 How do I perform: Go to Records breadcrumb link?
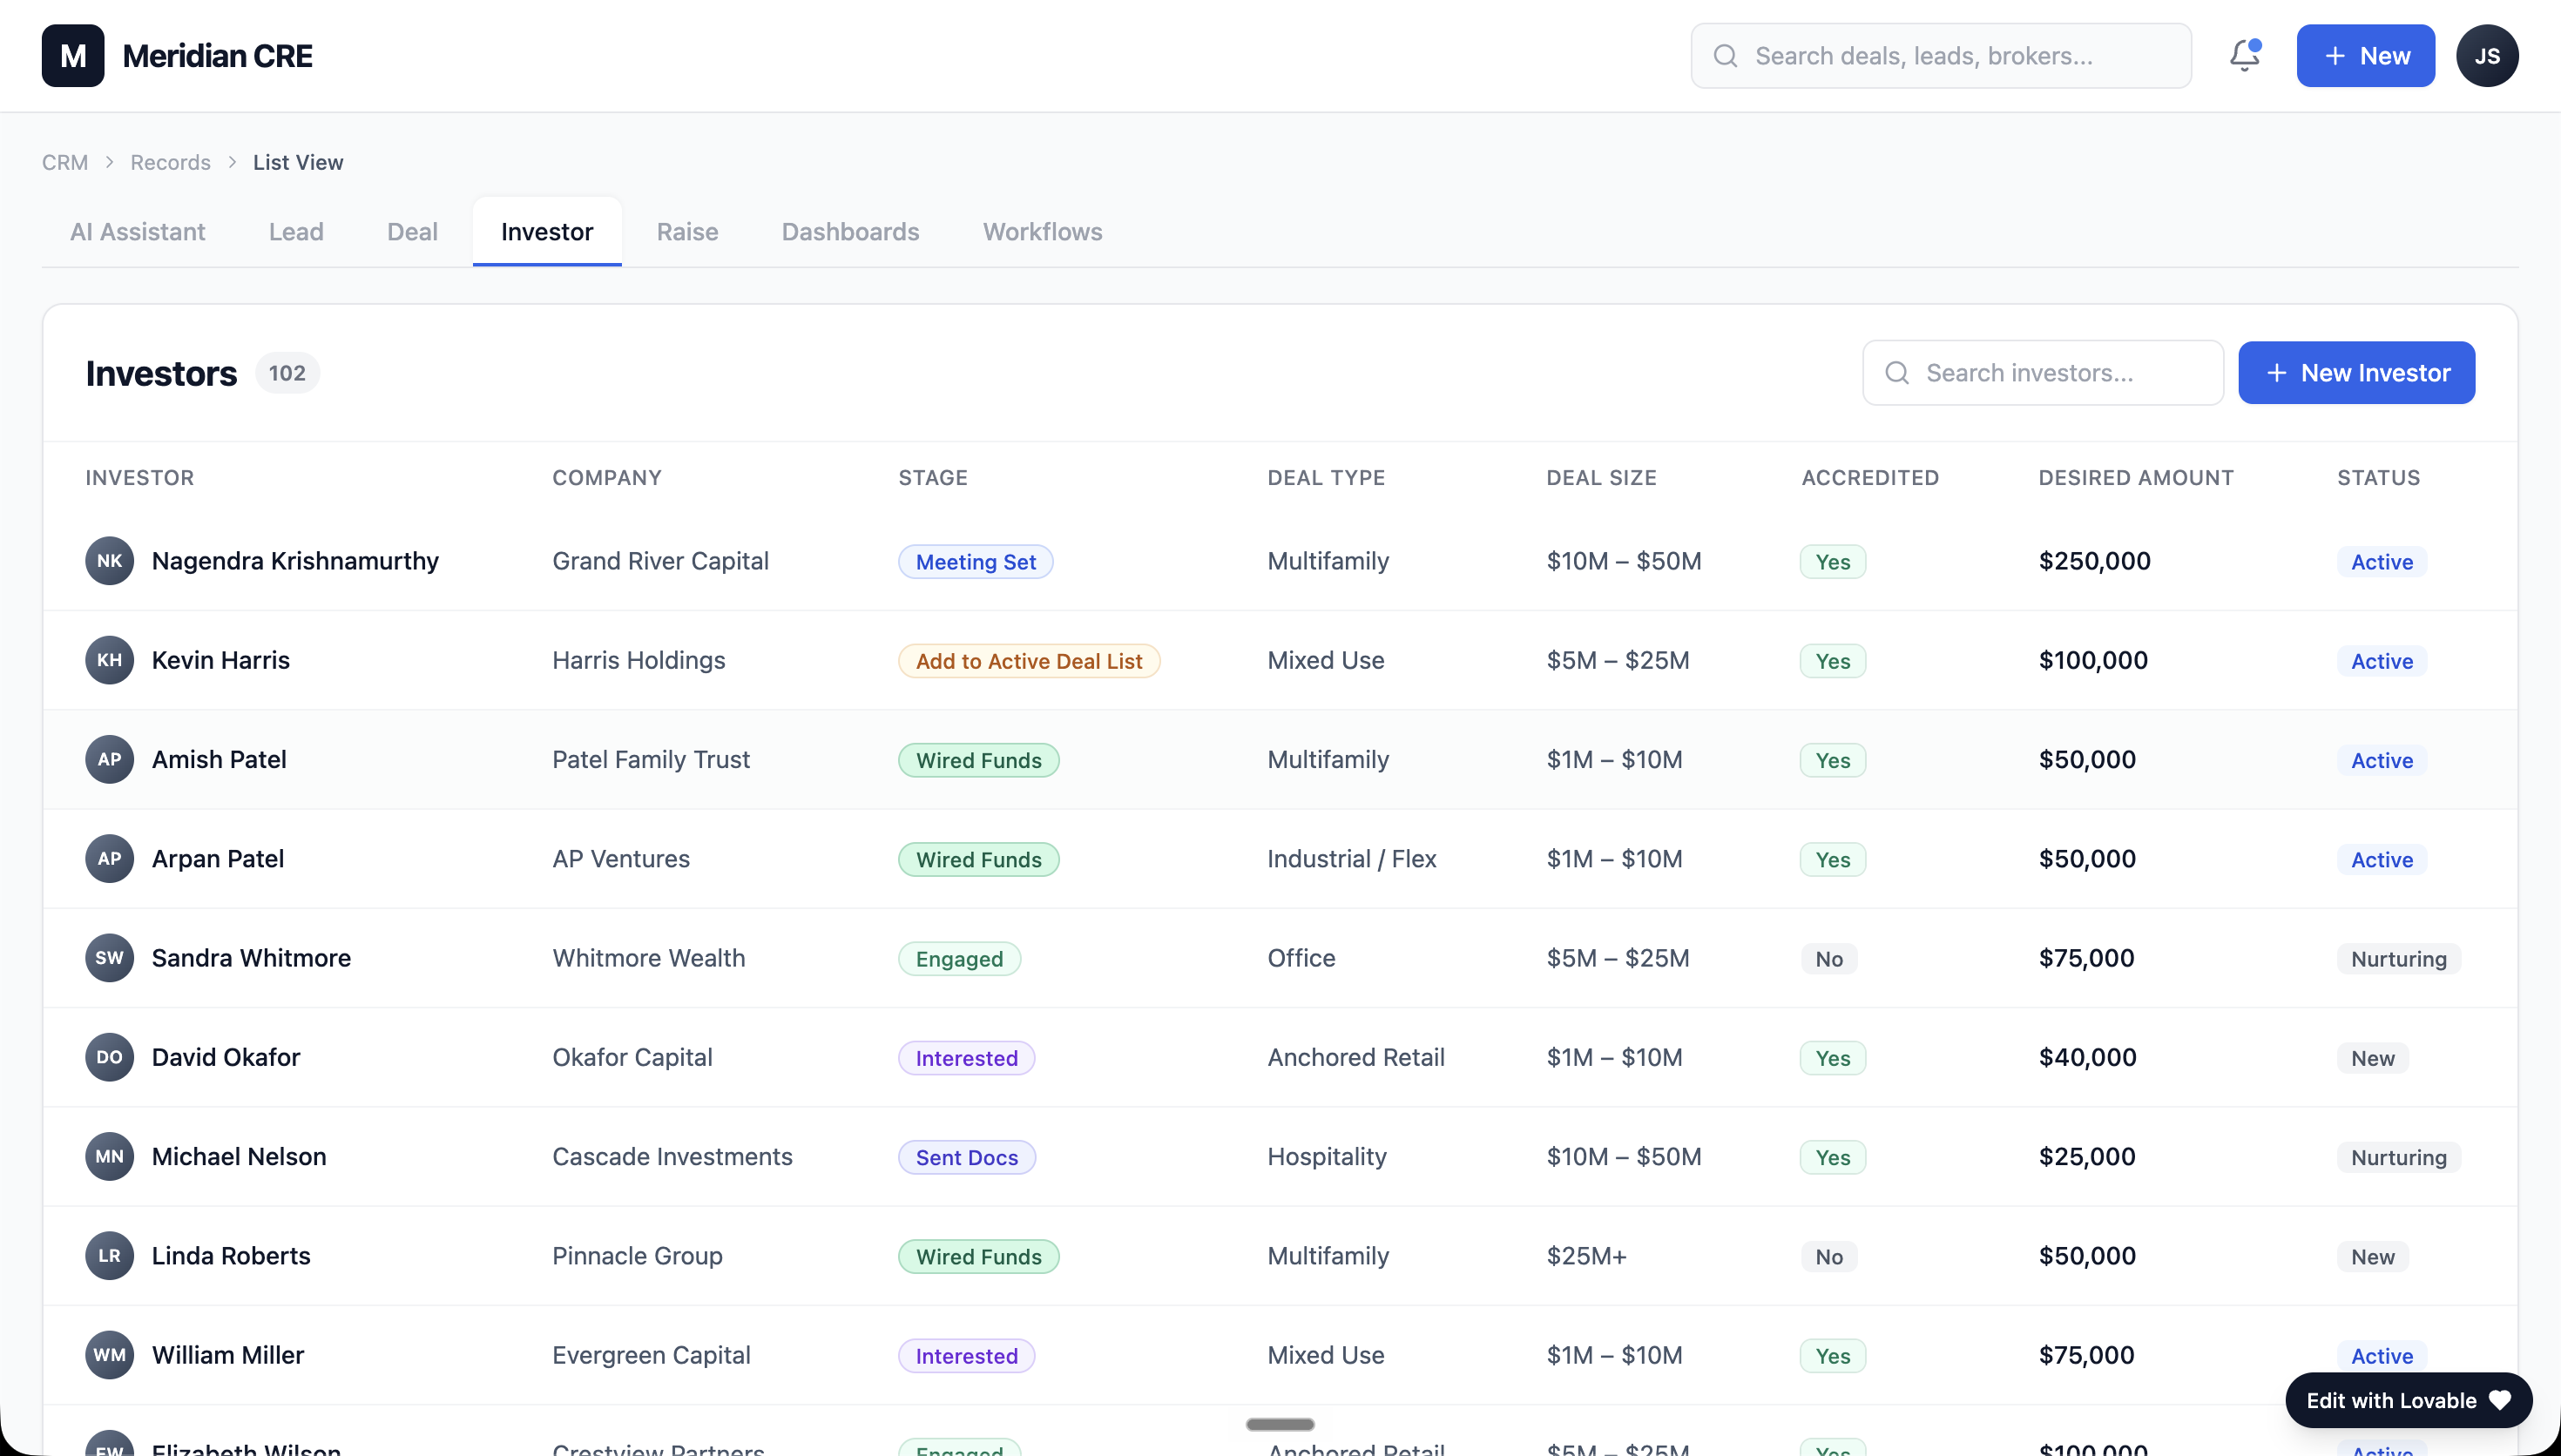170,162
